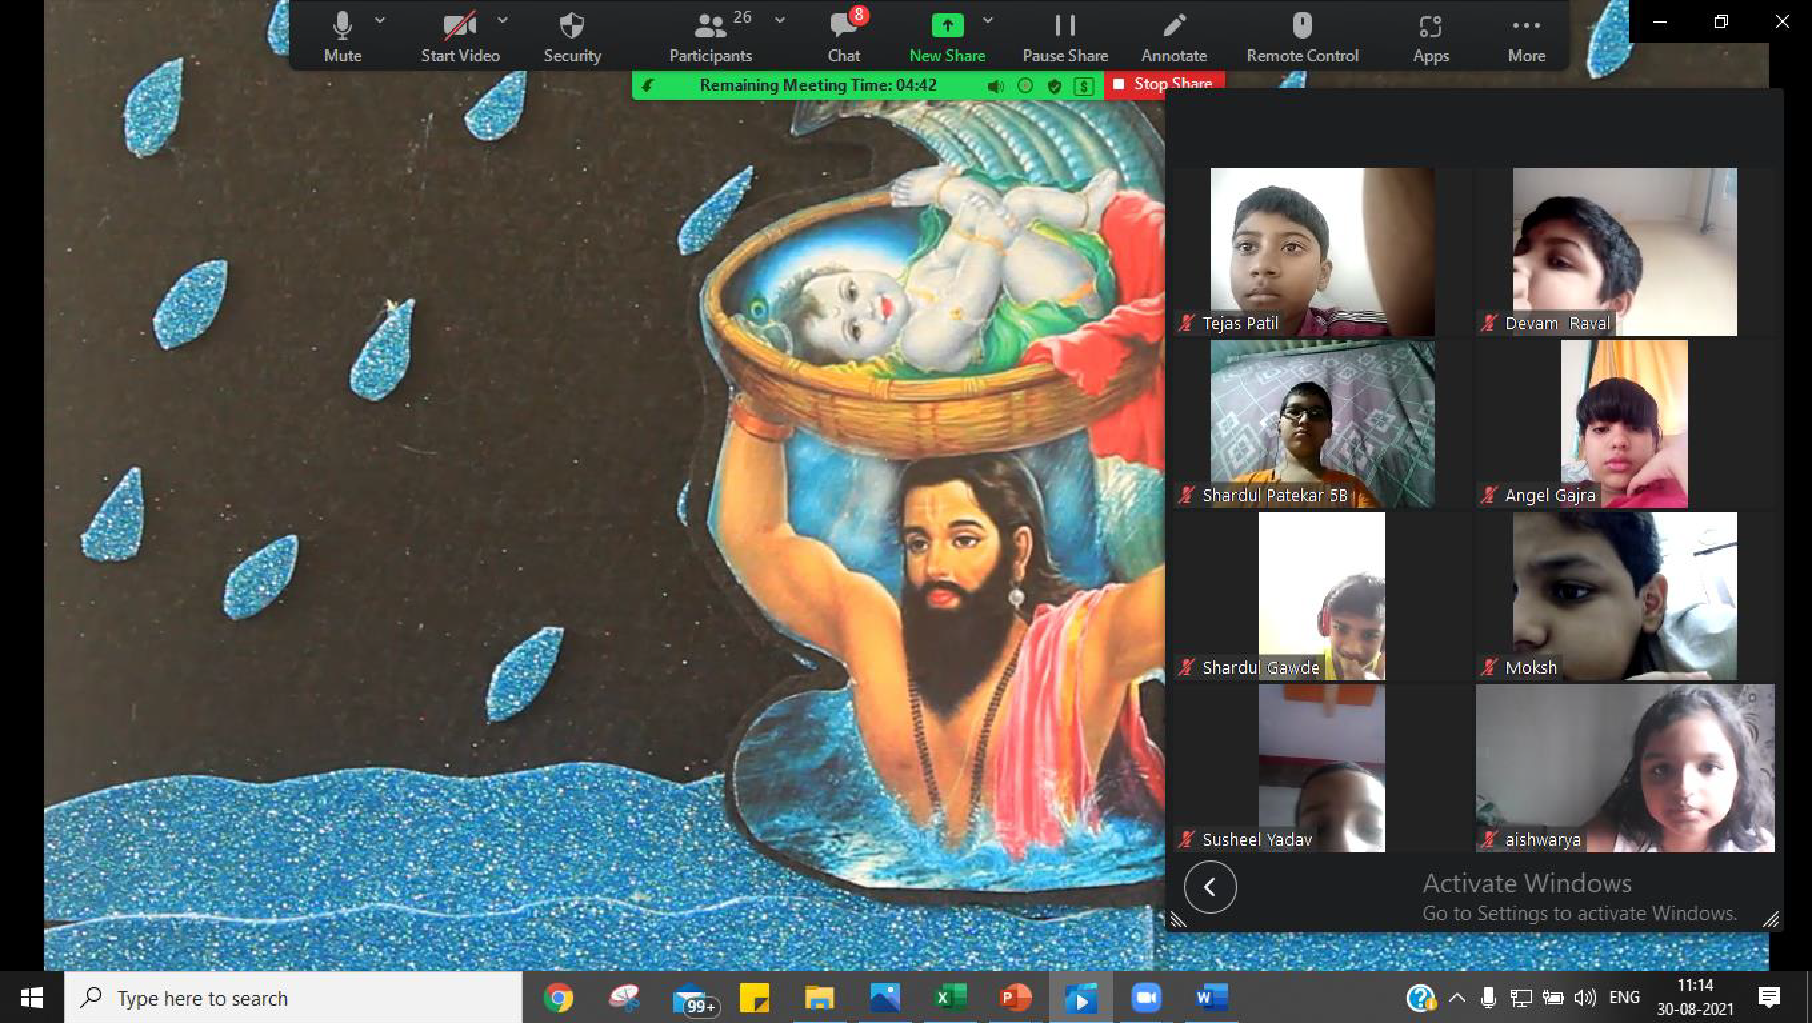The width and height of the screenshot is (1812, 1023).
Task: Change ENG input language
Action: [1624, 997]
